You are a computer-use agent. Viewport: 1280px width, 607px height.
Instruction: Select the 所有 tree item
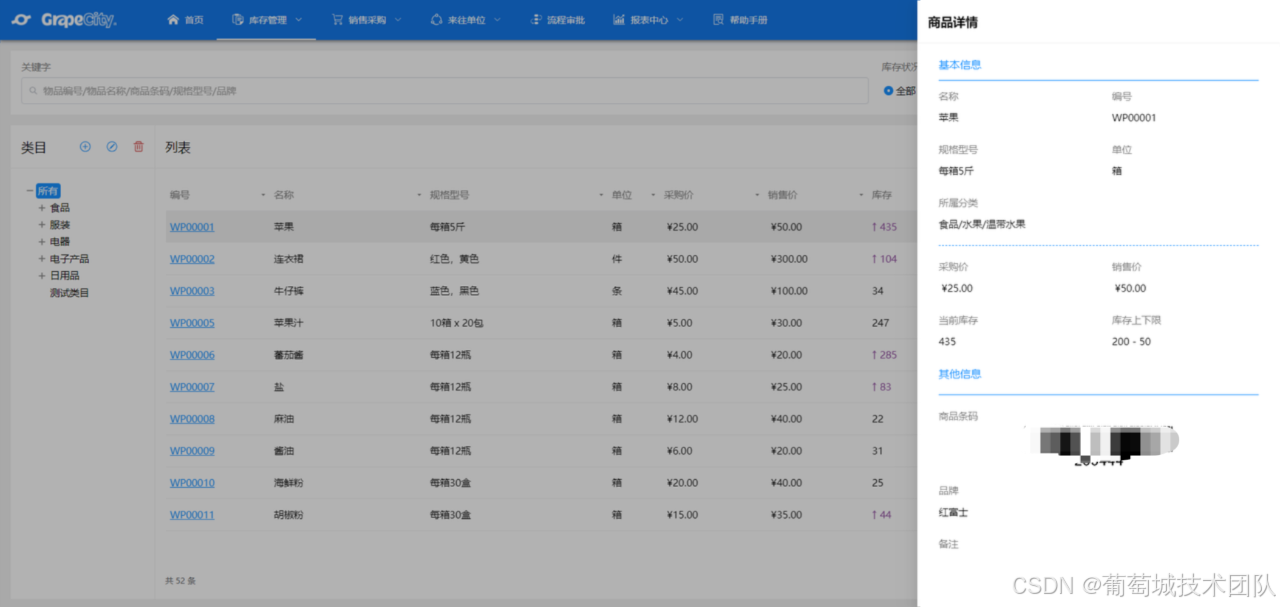[49, 191]
